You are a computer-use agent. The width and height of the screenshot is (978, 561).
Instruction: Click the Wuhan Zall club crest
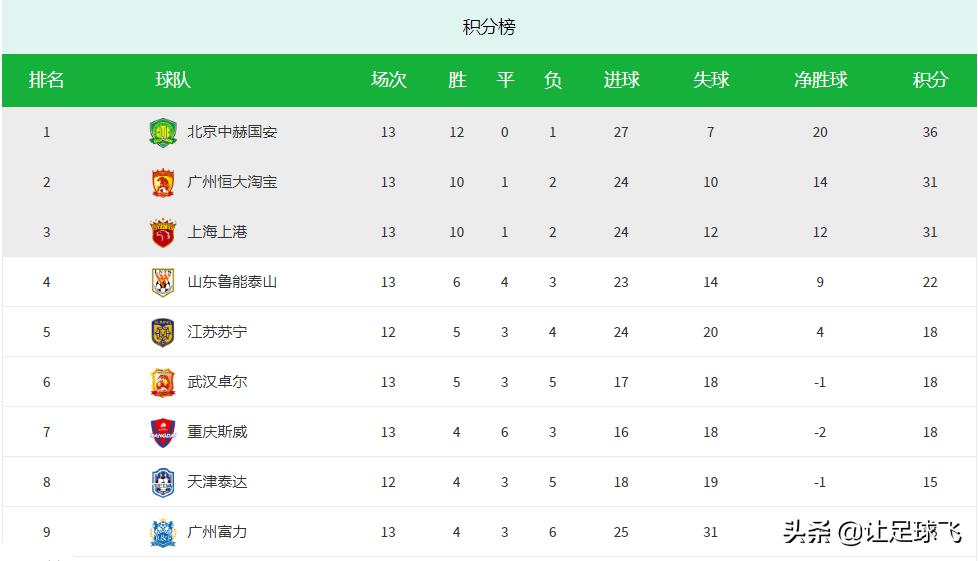click(x=162, y=382)
